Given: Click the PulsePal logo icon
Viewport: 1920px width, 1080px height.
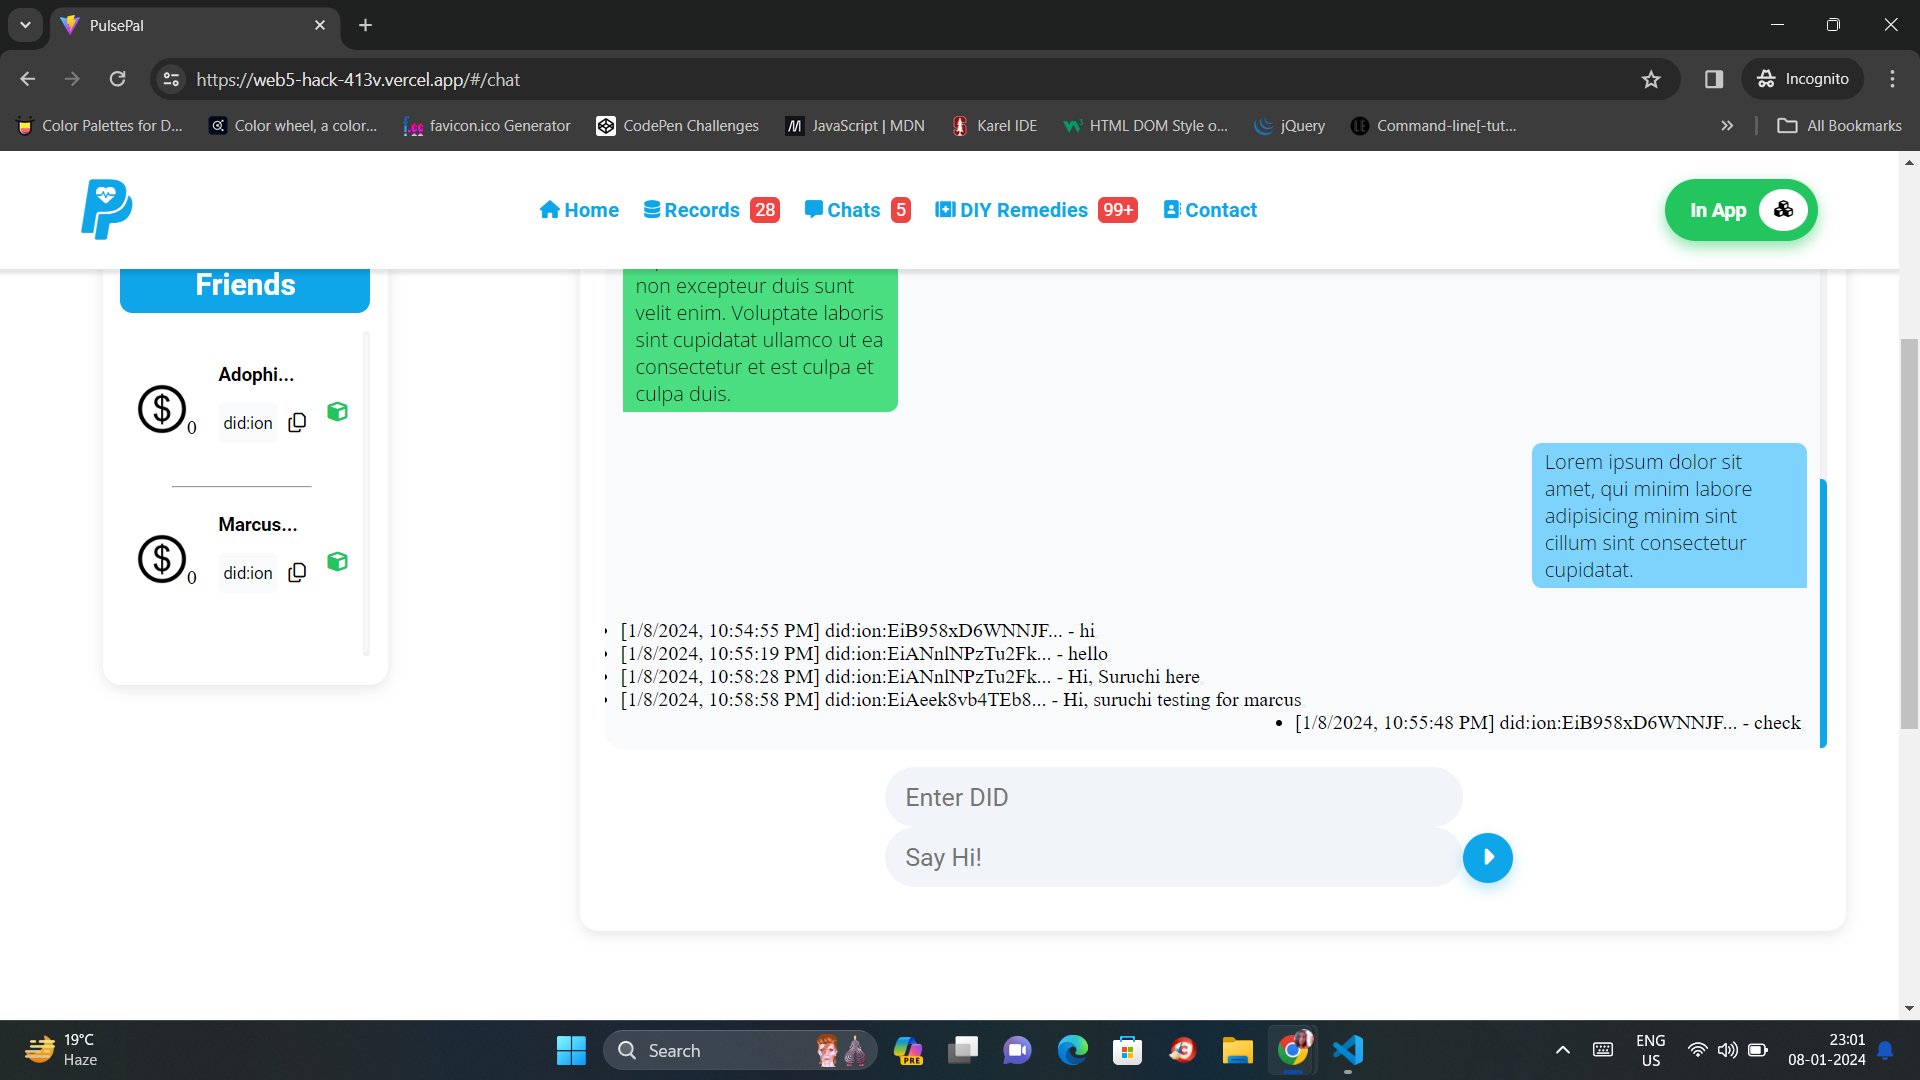Looking at the screenshot, I should point(106,209).
